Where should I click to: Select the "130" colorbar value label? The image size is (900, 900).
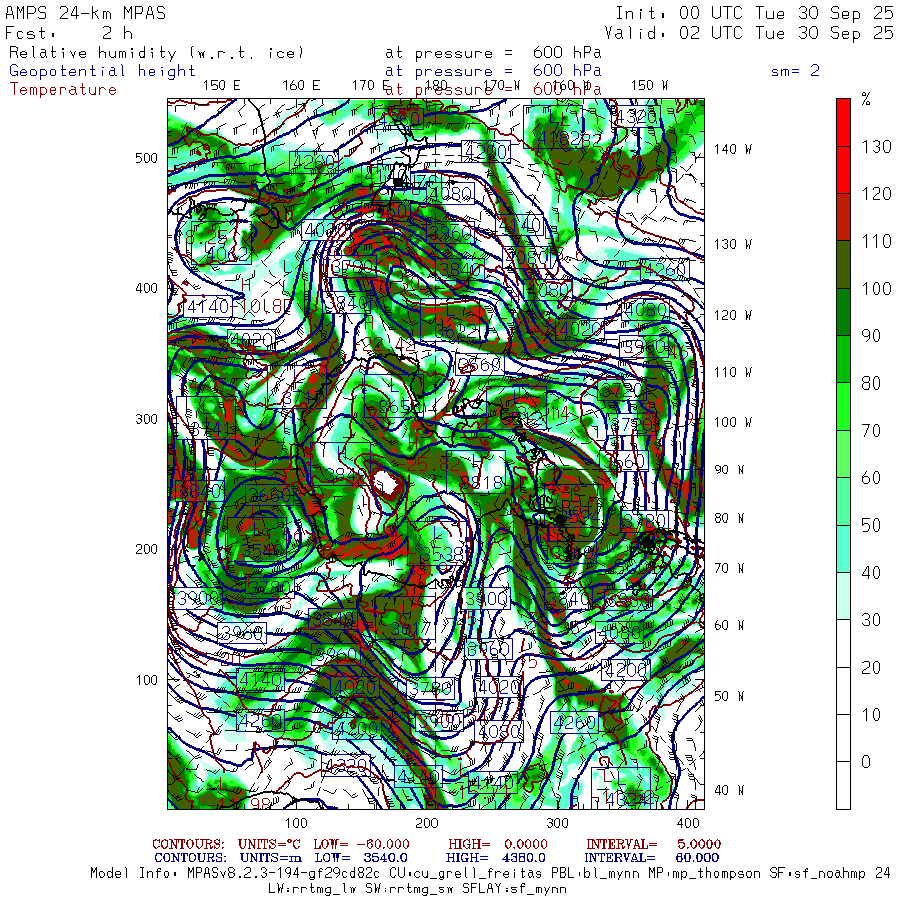[x=876, y=147]
